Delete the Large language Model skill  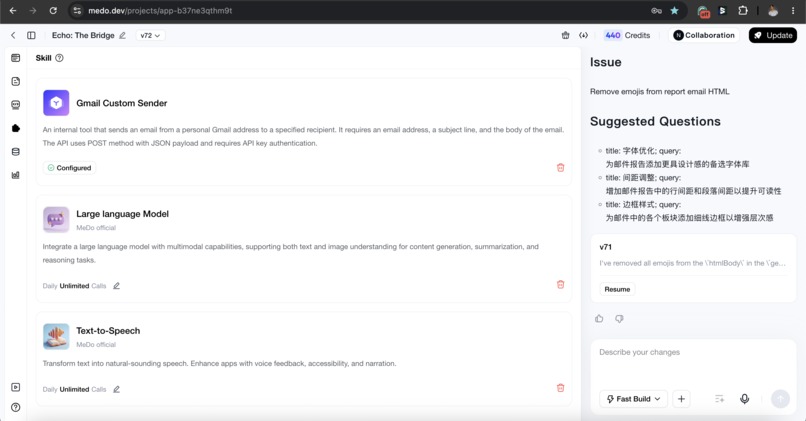560,284
